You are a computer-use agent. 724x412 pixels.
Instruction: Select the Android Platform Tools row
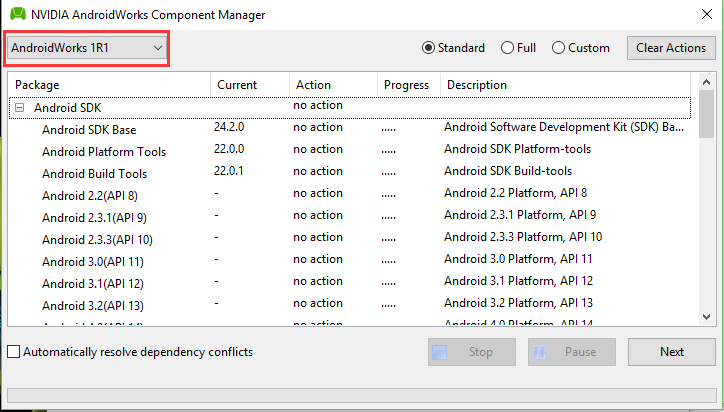(350, 151)
